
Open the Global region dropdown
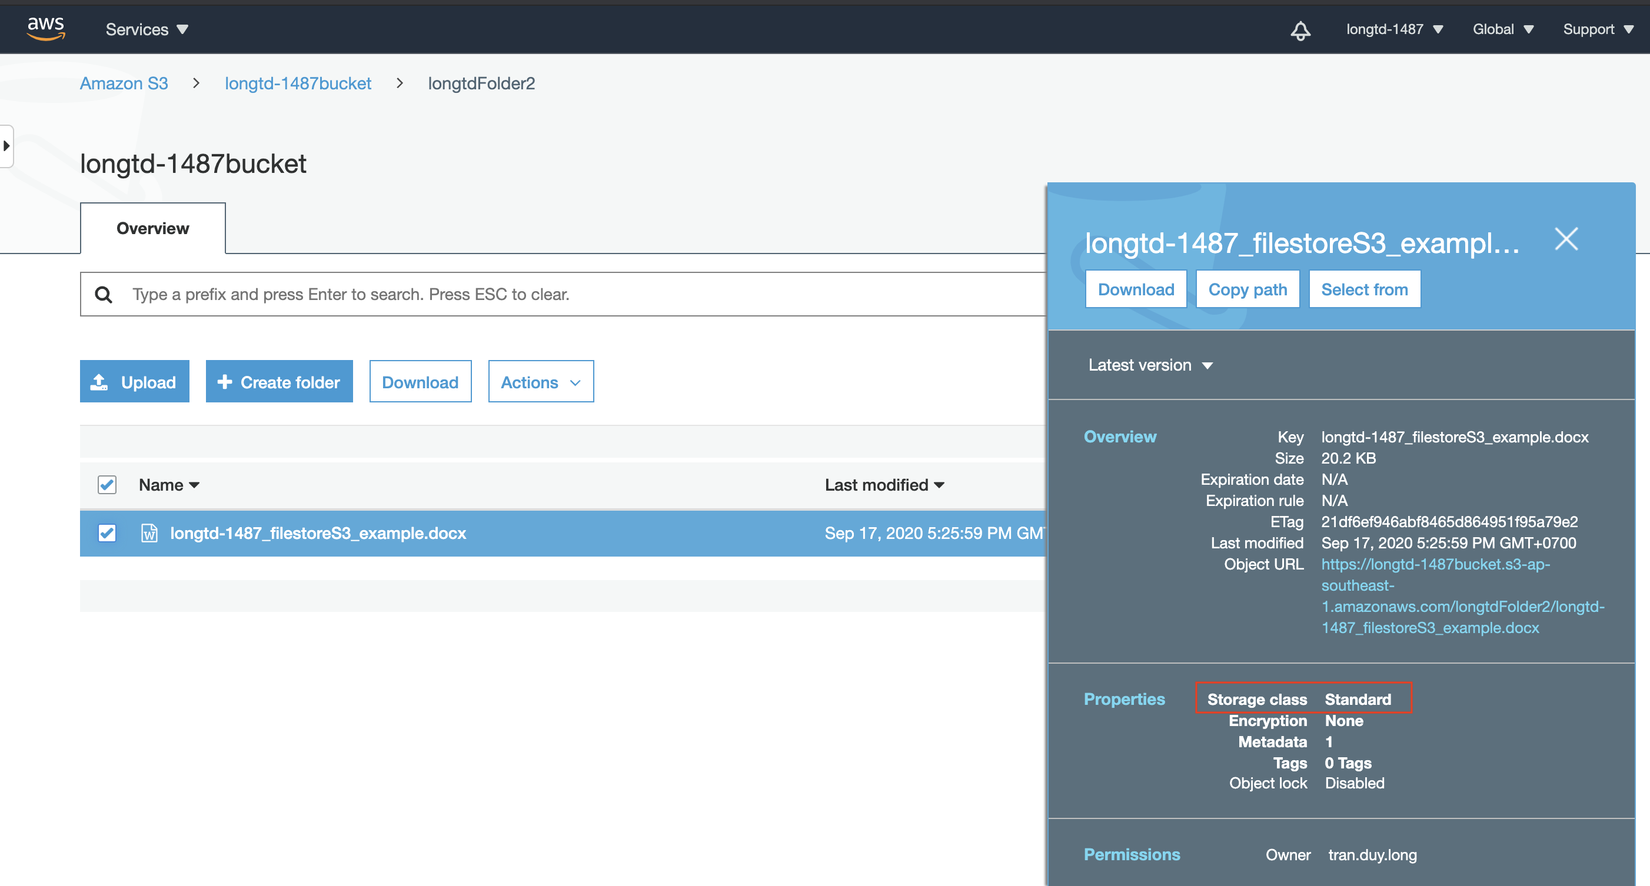tap(1503, 29)
